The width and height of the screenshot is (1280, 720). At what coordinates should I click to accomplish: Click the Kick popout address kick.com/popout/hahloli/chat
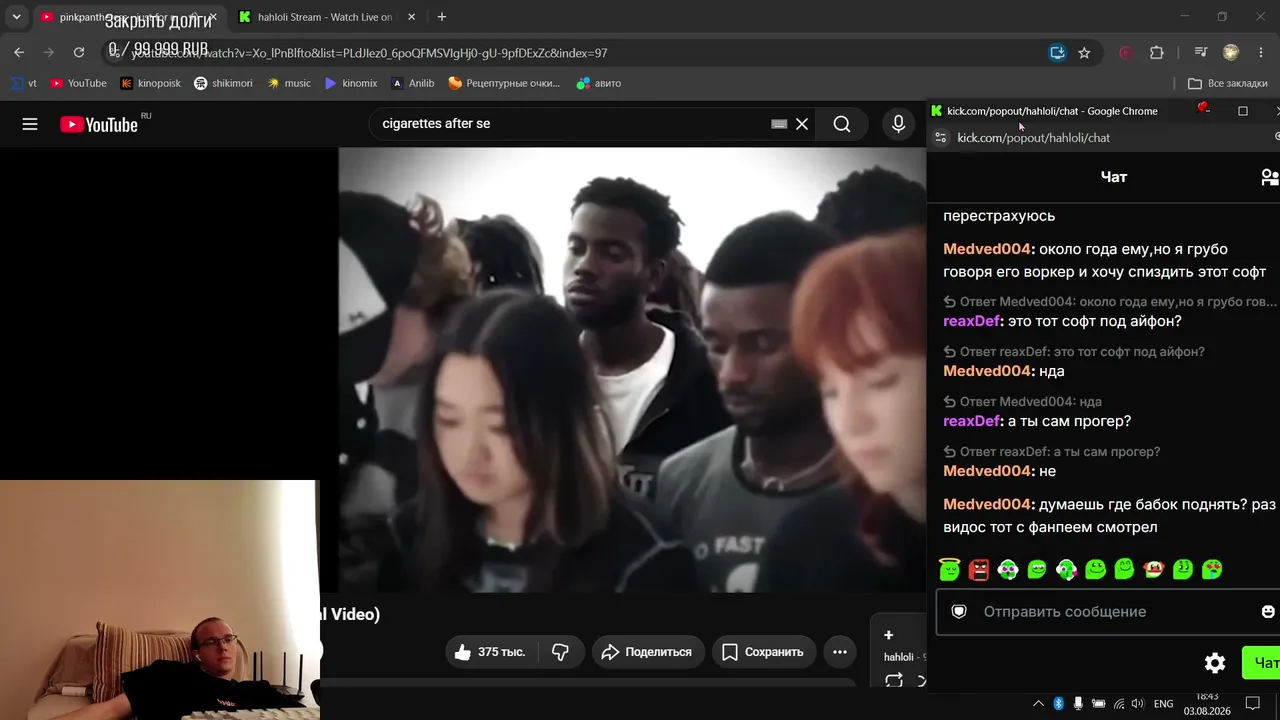click(x=1033, y=137)
